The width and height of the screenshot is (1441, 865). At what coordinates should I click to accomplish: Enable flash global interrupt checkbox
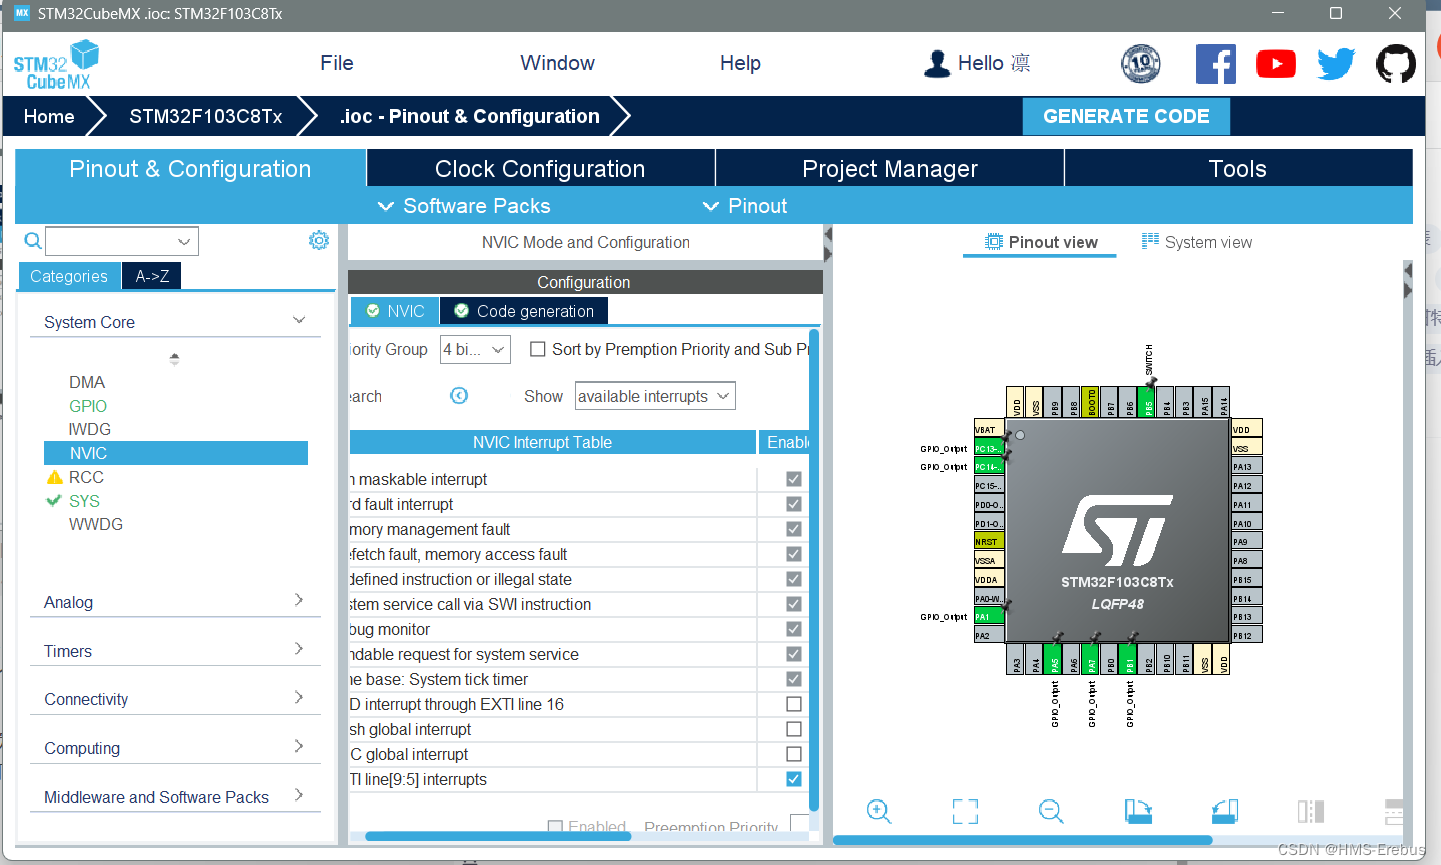[x=794, y=729]
